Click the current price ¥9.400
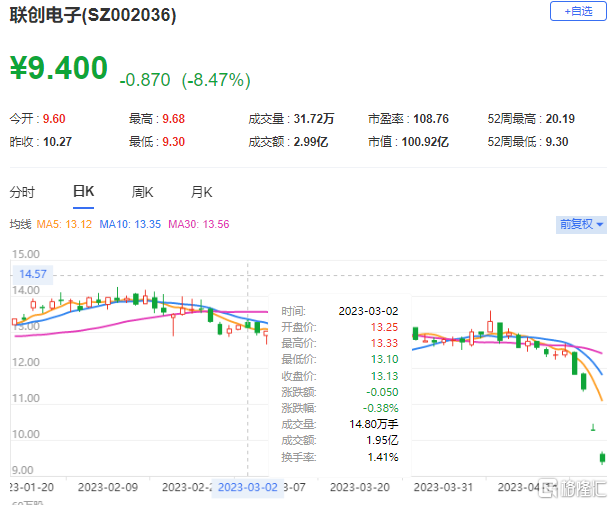613x505 pixels. 59,68
